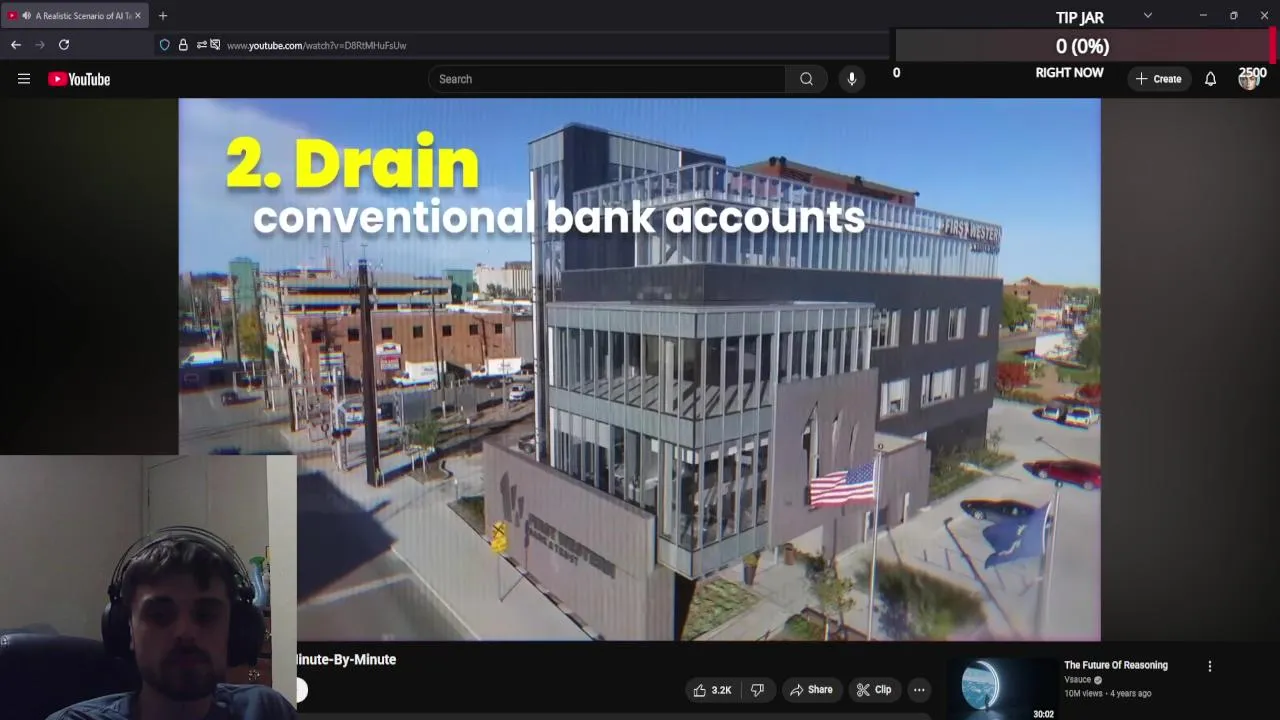Dislike the video with thumbs down

pyautogui.click(x=758, y=690)
